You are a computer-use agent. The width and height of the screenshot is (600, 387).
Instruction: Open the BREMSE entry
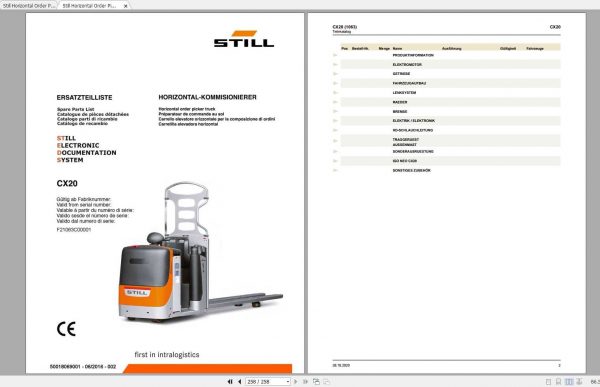[x=400, y=111]
